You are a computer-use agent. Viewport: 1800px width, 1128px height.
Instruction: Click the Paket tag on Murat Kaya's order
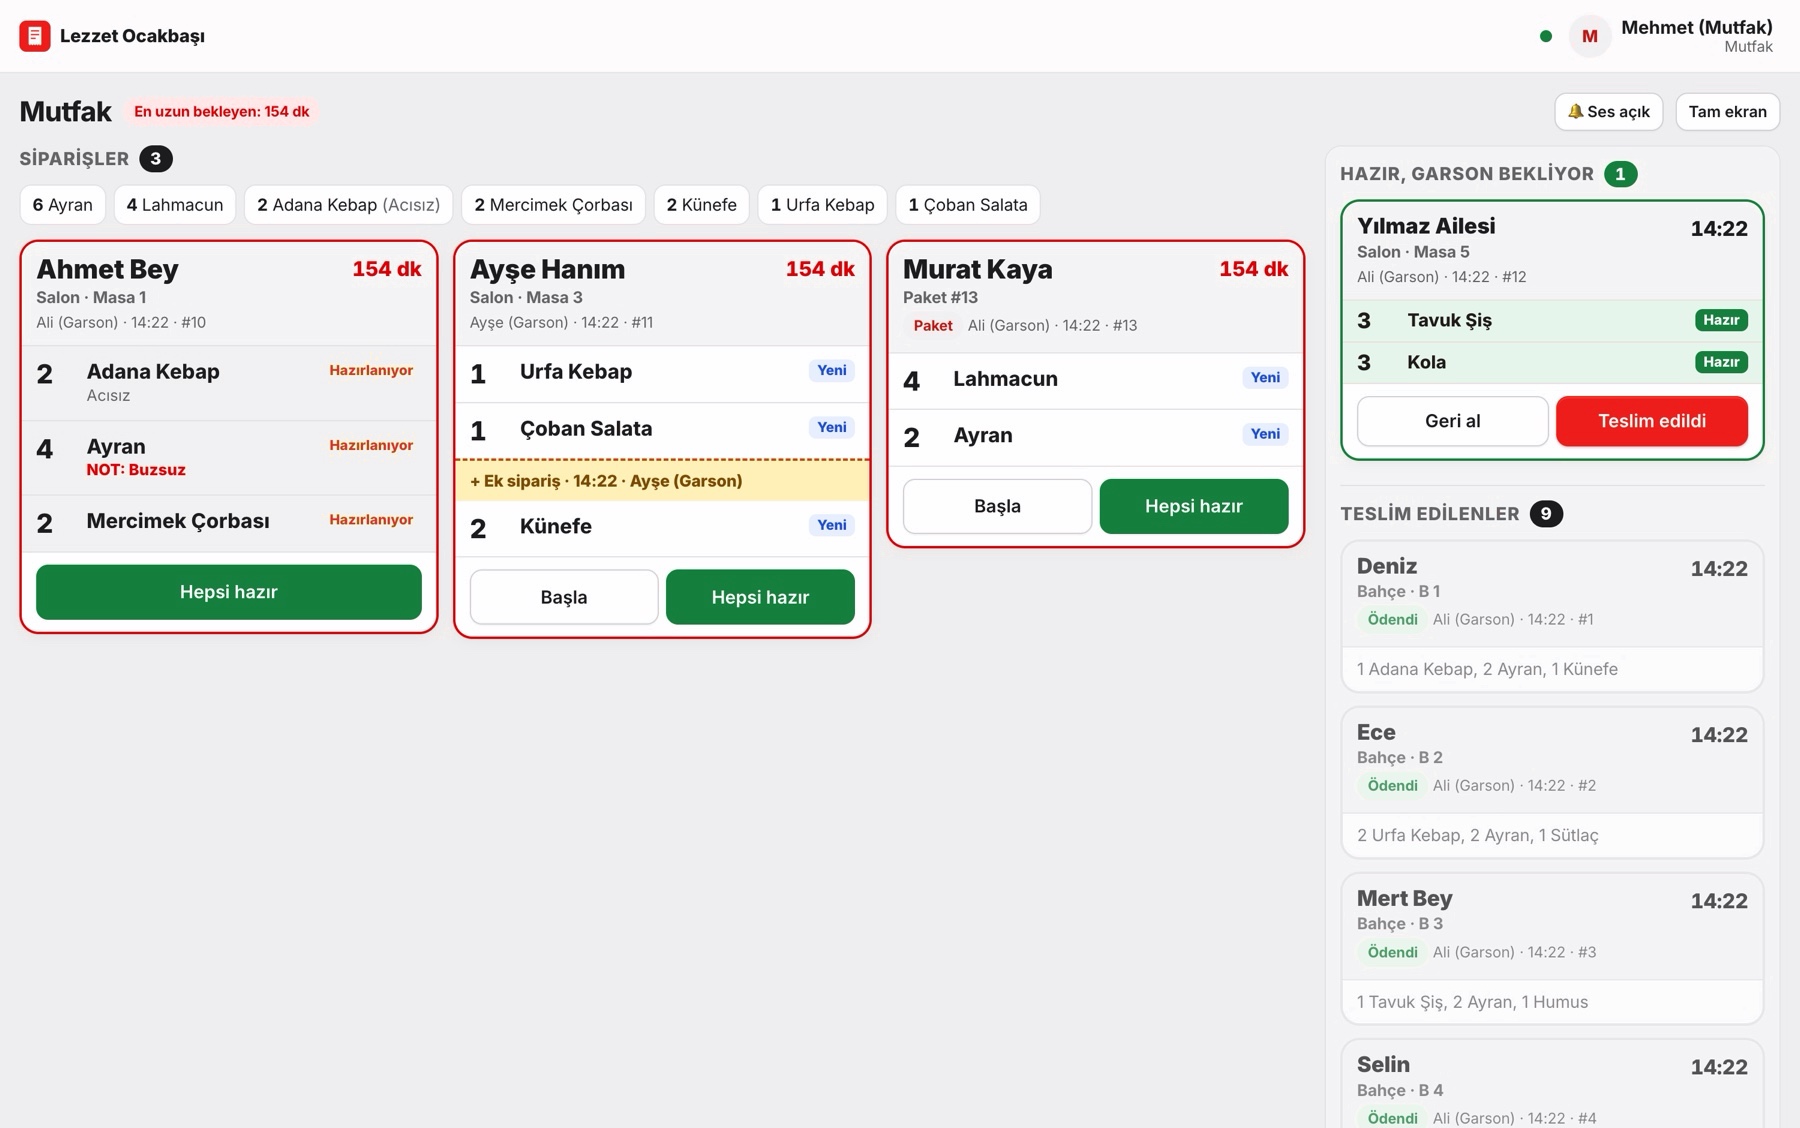933,326
